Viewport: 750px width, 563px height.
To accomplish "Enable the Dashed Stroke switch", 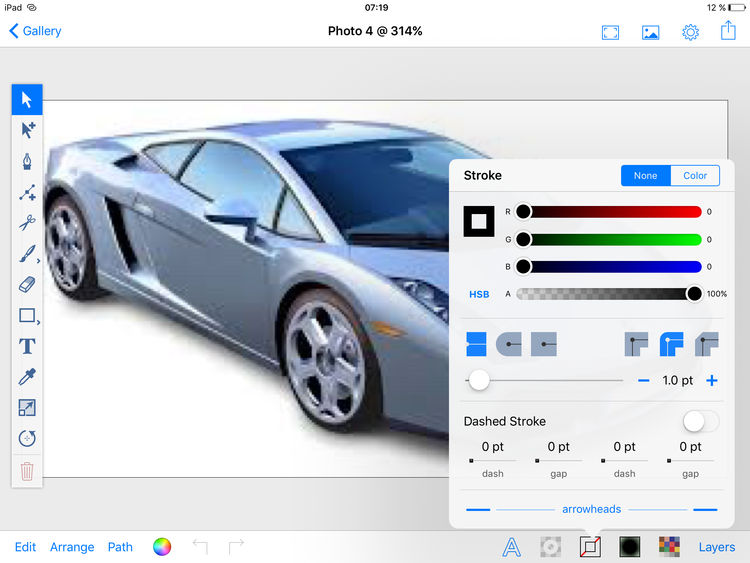I will tap(700, 421).
